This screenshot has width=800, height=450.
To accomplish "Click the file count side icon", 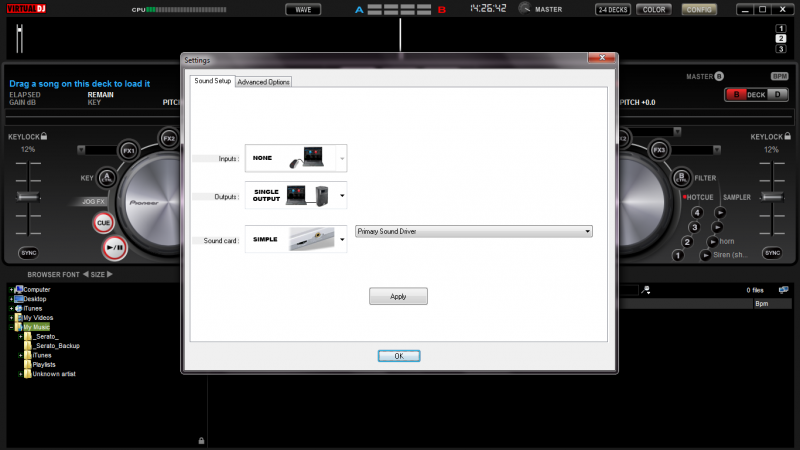I will tap(784, 290).
